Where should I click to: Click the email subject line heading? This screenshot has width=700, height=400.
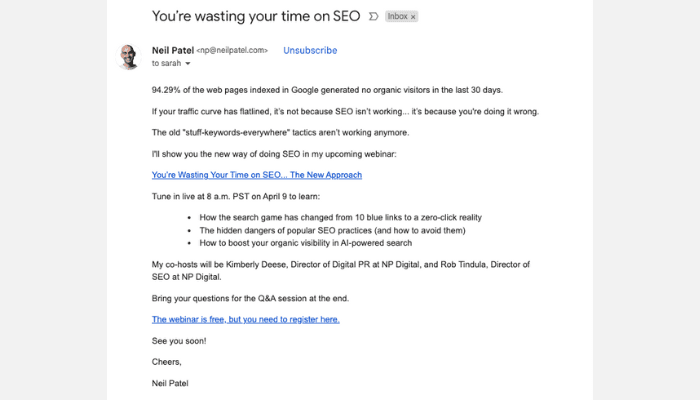(x=256, y=16)
